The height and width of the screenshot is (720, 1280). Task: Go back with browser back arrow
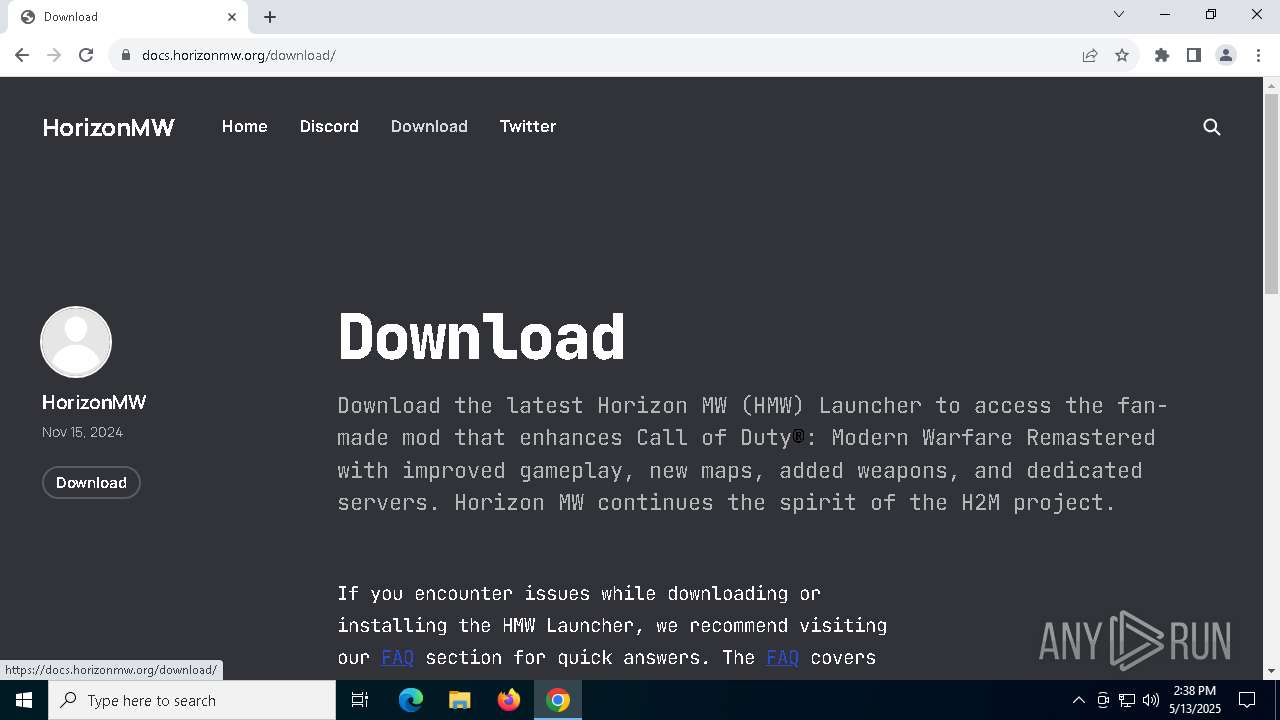[x=22, y=55]
